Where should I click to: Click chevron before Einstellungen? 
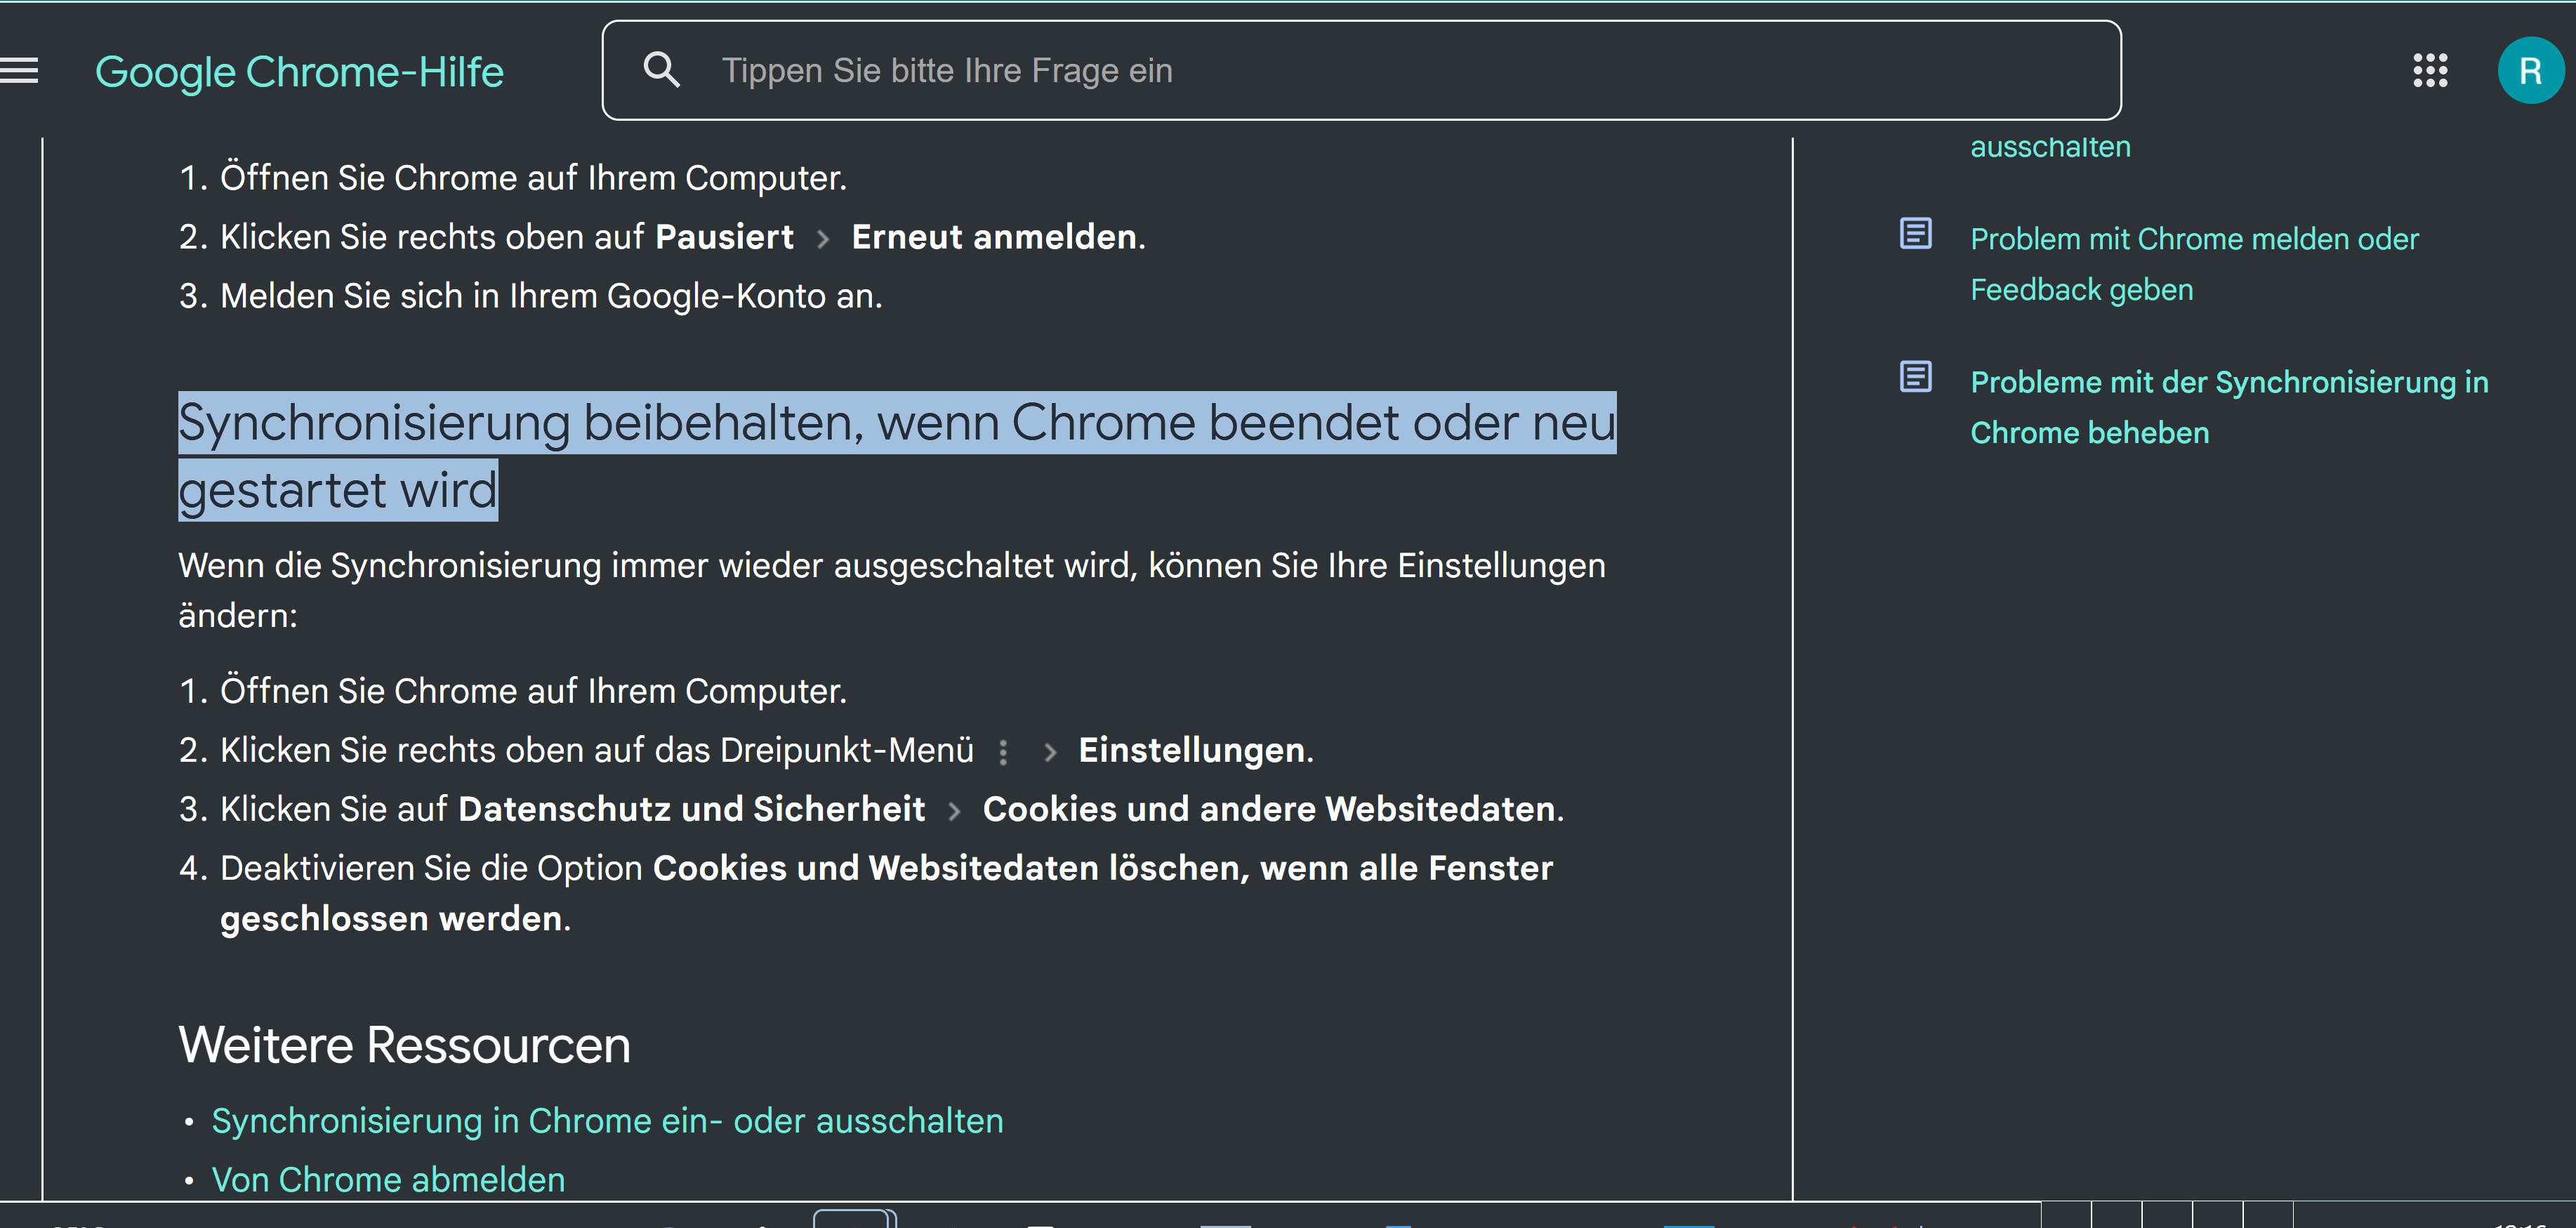tap(1049, 752)
